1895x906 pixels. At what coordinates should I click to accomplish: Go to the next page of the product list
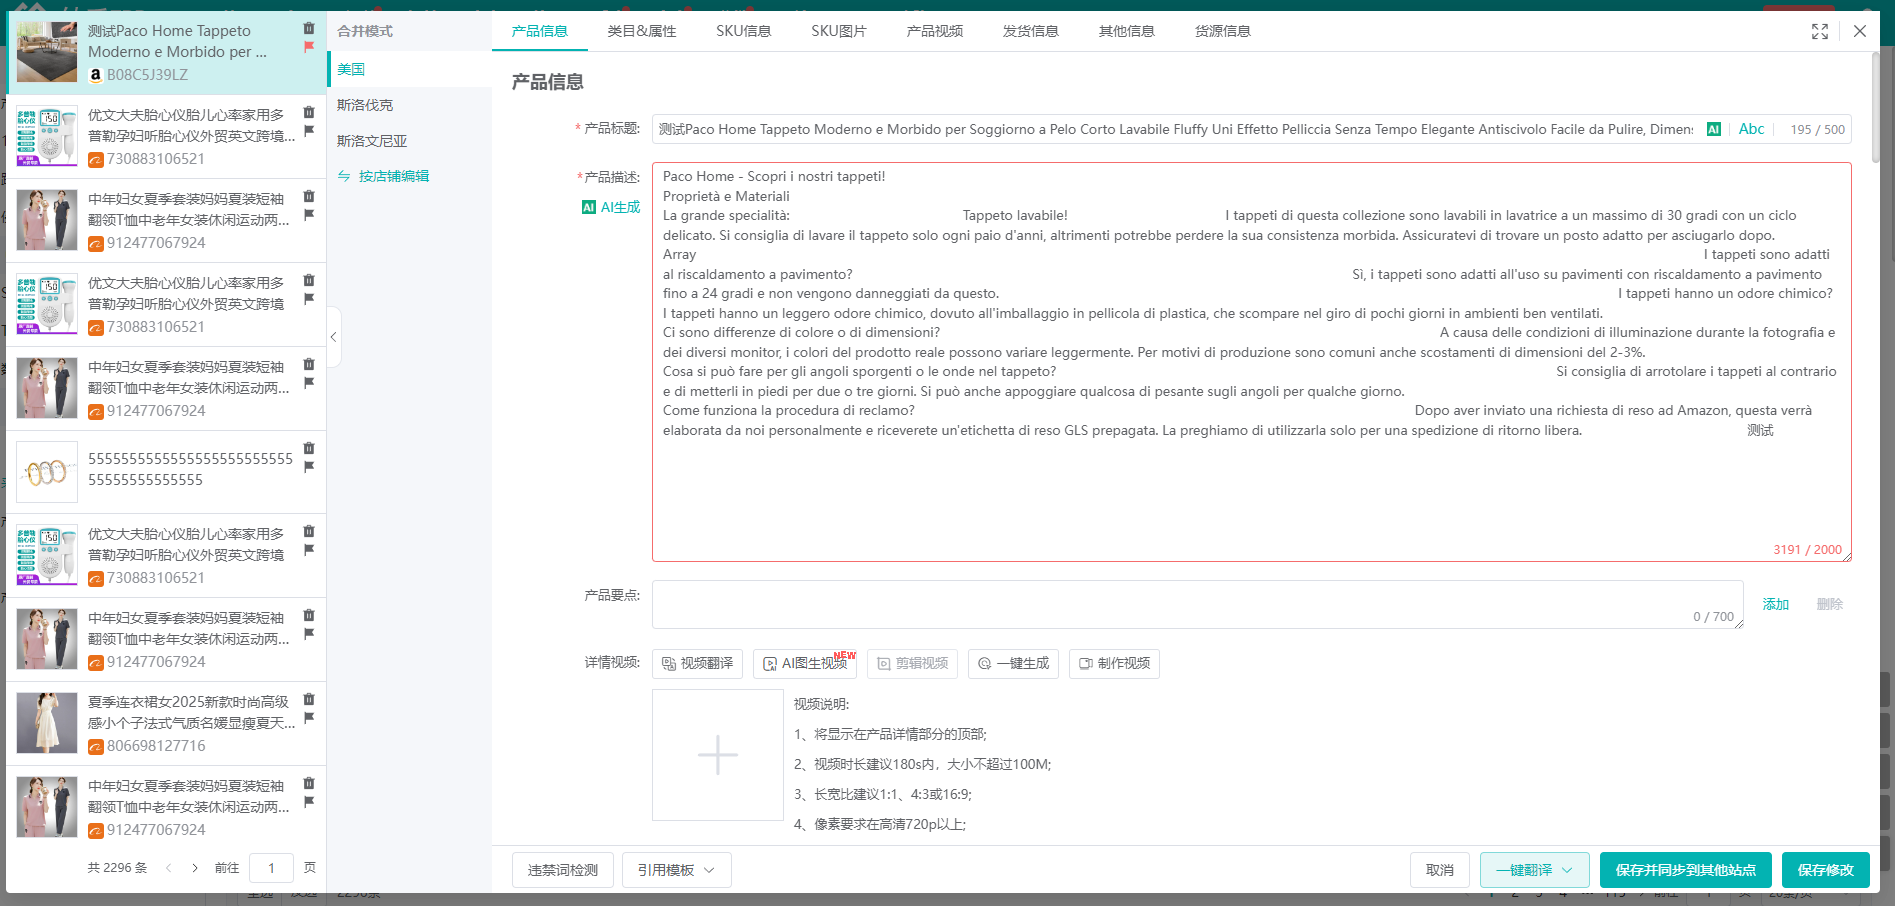pos(195,868)
